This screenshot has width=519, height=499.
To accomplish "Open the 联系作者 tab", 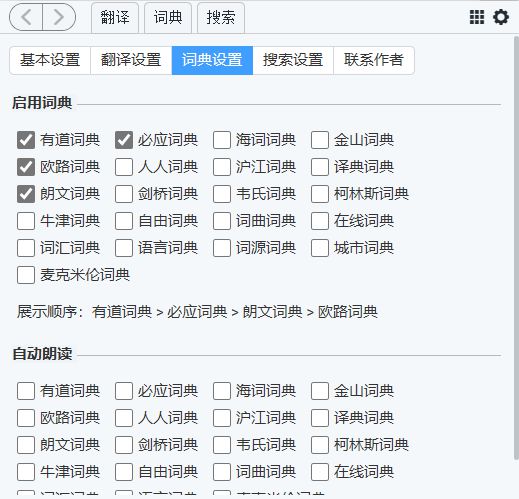I will (x=374, y=60).
